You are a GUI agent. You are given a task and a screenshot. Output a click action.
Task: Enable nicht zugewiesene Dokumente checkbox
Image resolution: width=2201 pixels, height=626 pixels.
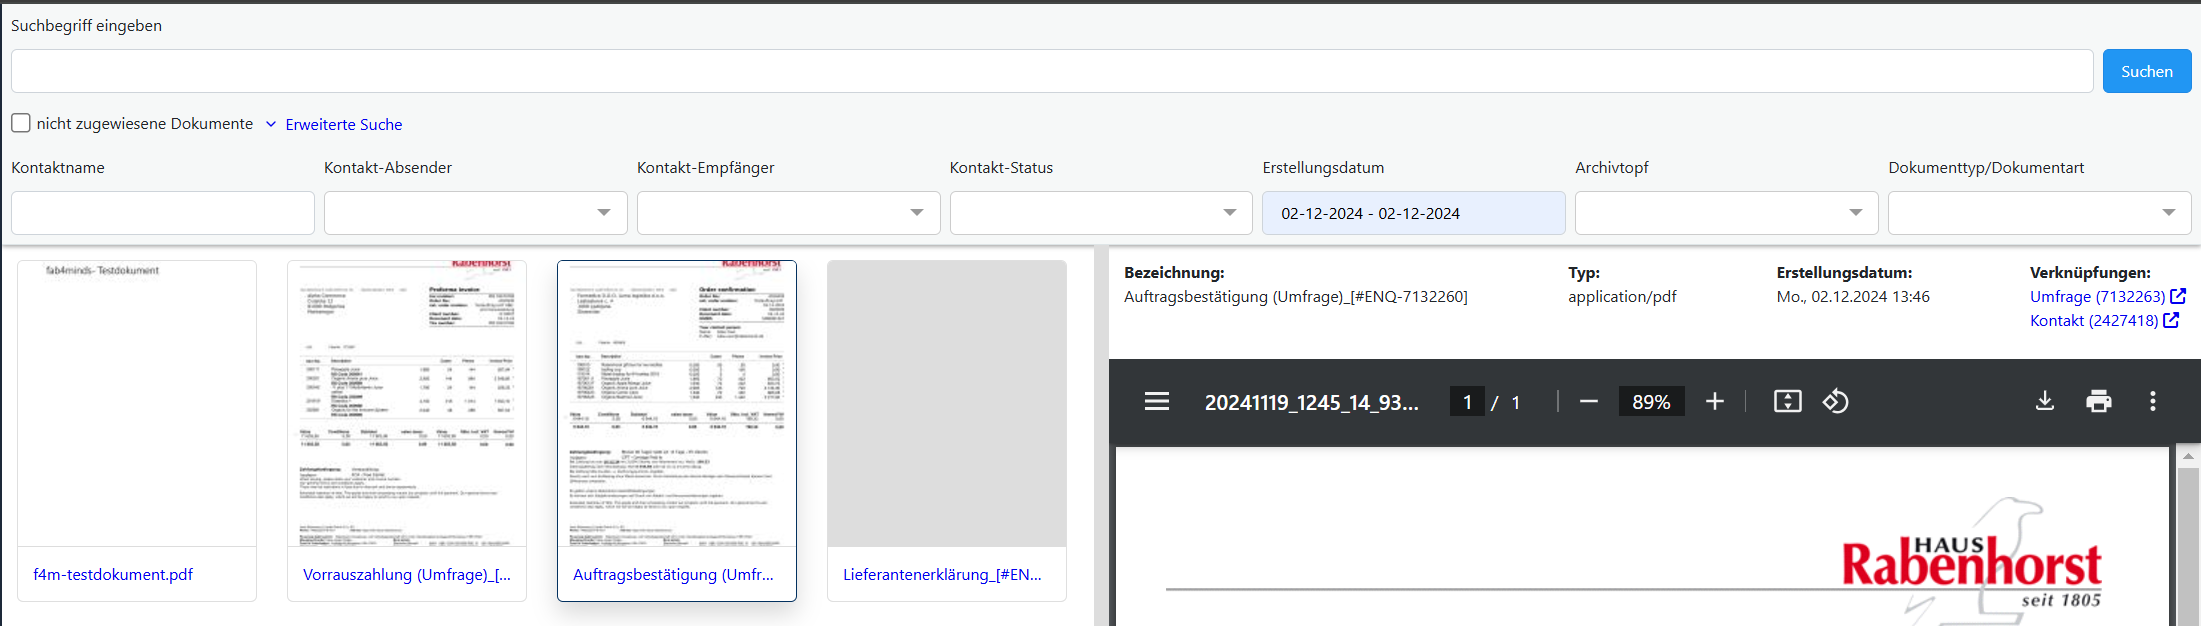point(21,123)
